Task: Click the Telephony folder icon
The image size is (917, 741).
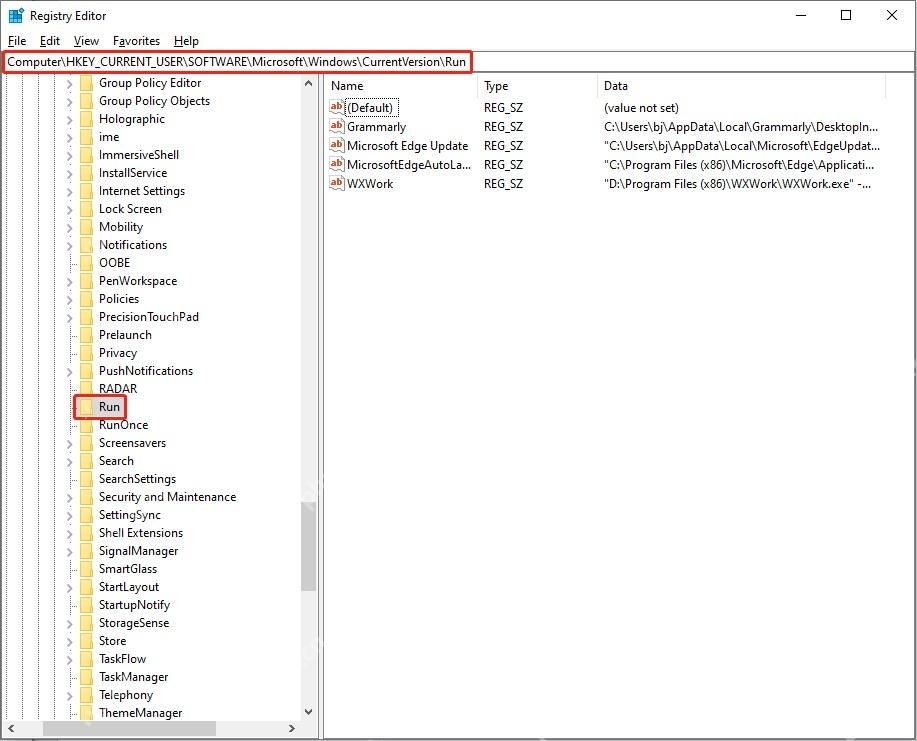Action: click(x=87, y=695)
